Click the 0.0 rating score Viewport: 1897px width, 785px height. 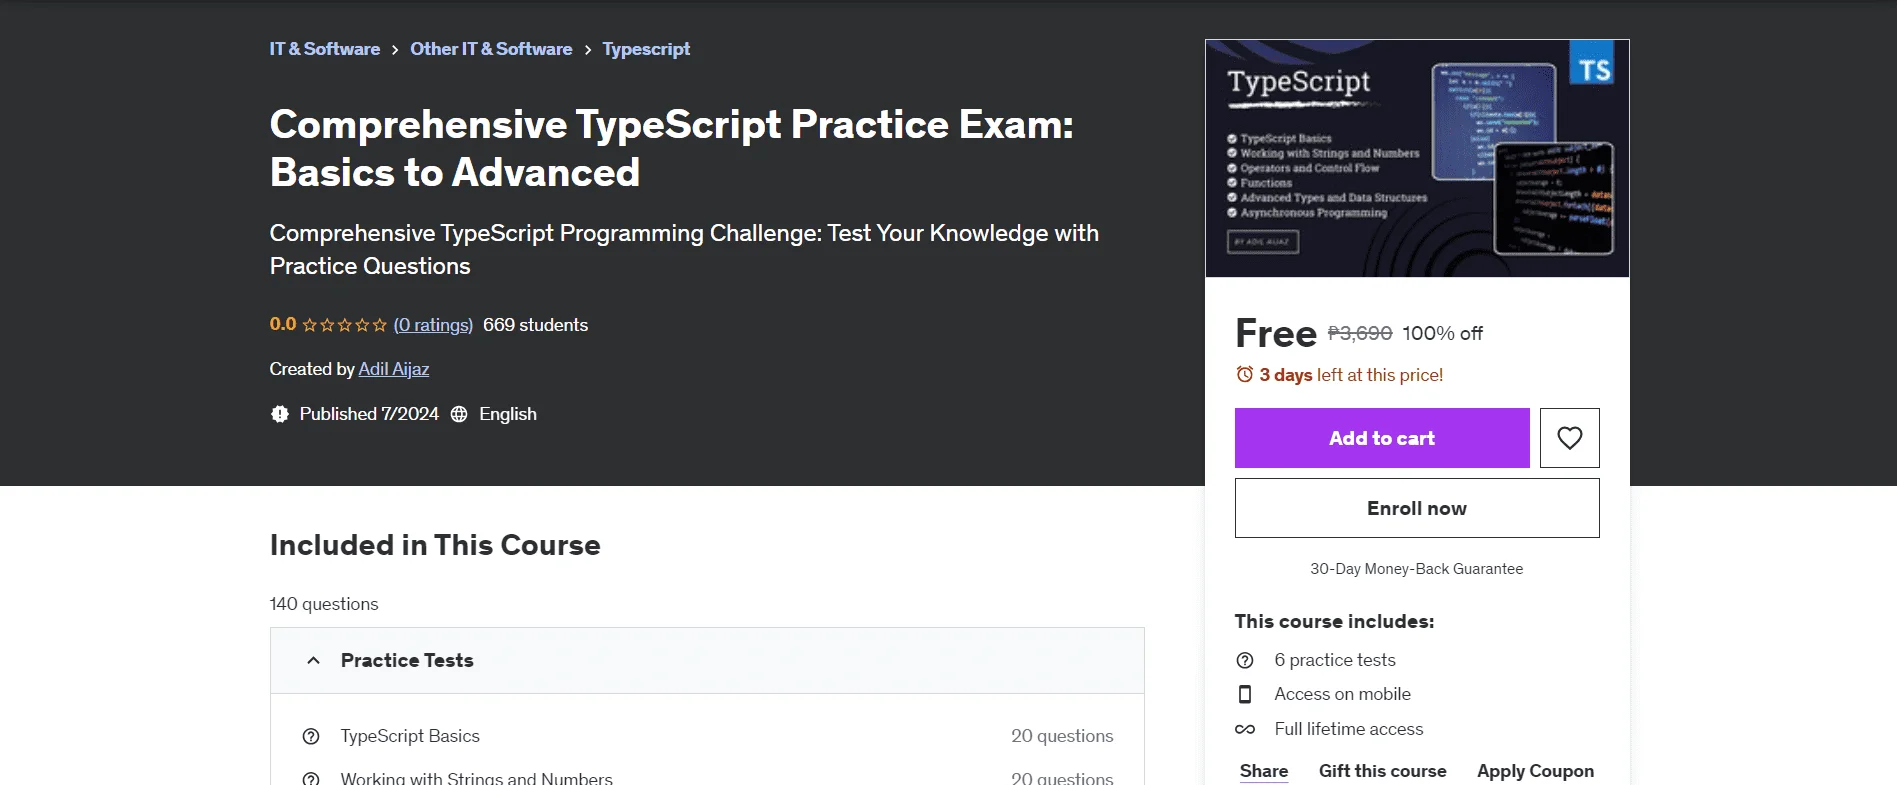pos(283,324)
